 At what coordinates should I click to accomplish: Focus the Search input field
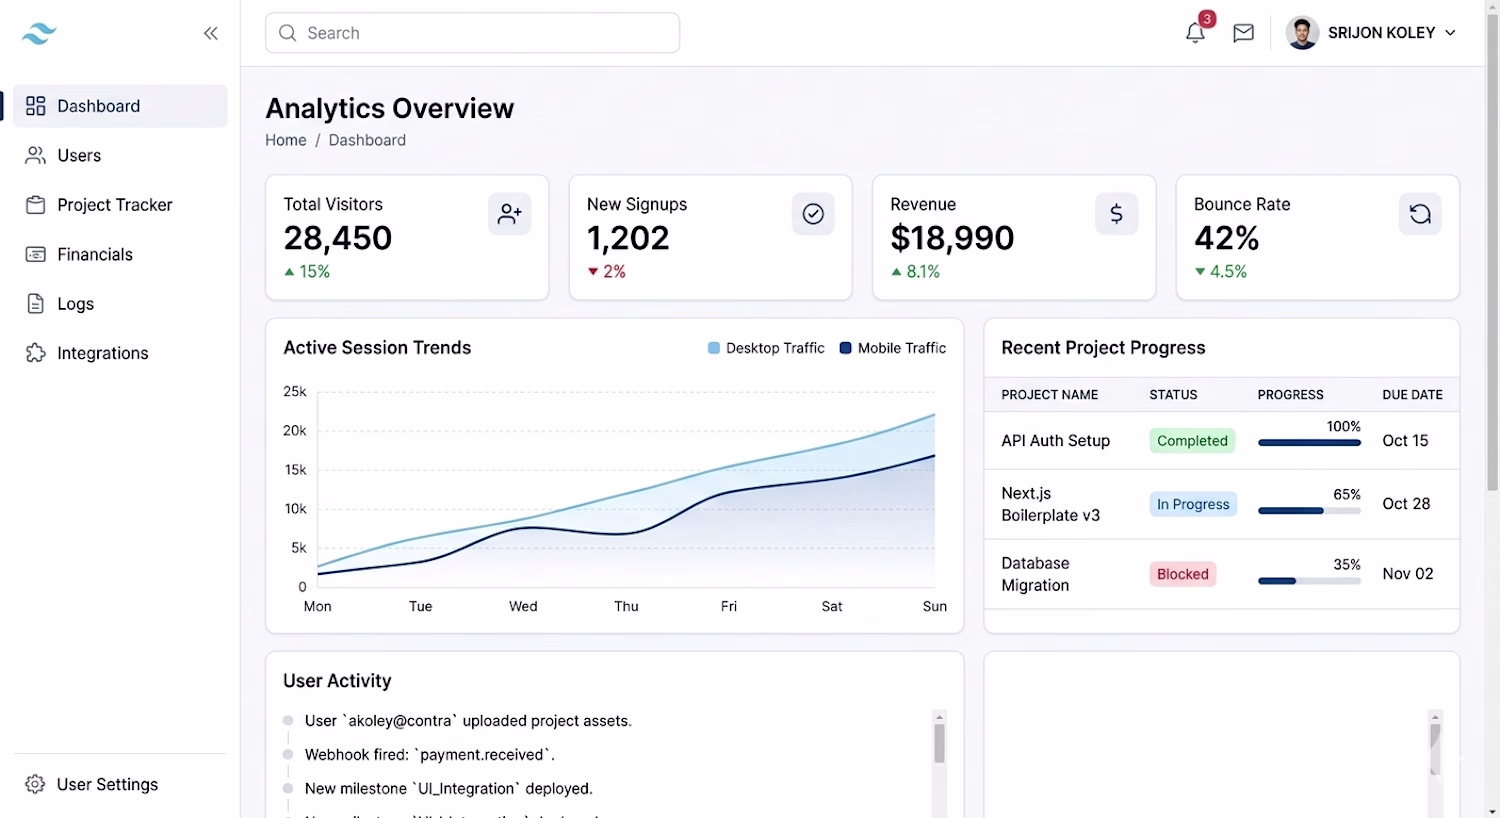(x=472, y=33)
